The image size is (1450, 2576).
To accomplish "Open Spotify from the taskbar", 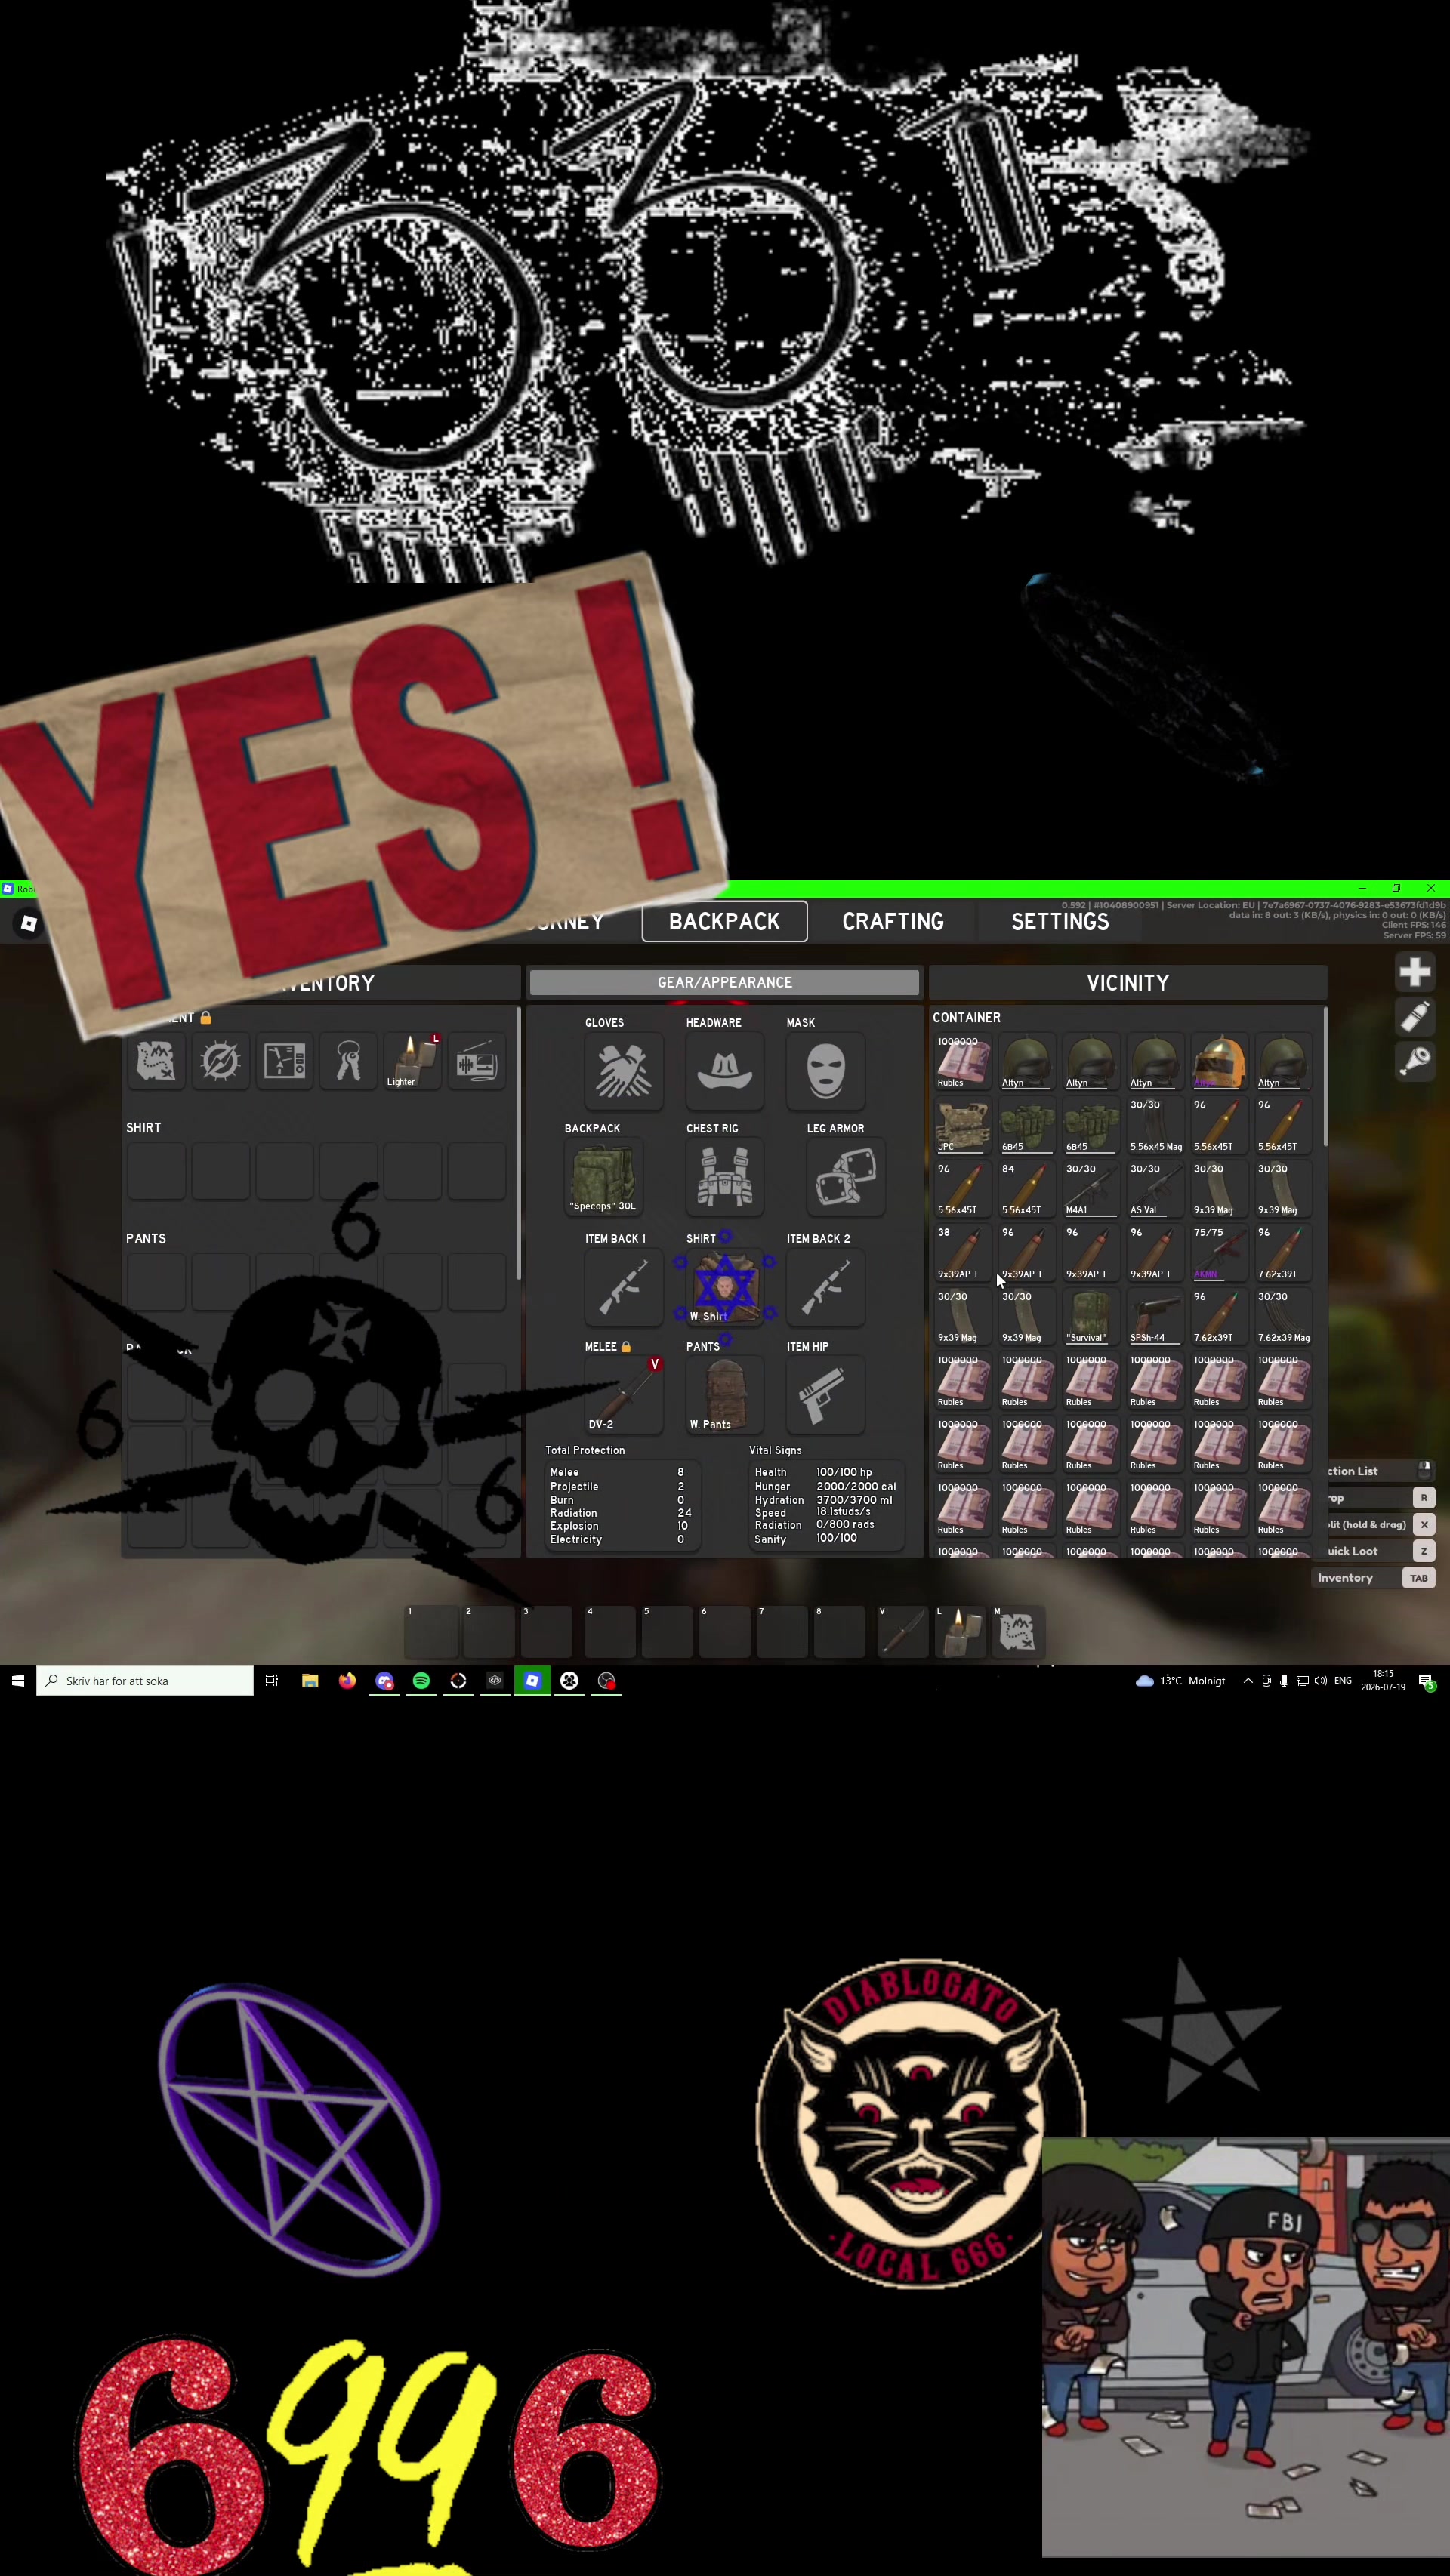I will pyautogui.click(x=421, y=1681).
